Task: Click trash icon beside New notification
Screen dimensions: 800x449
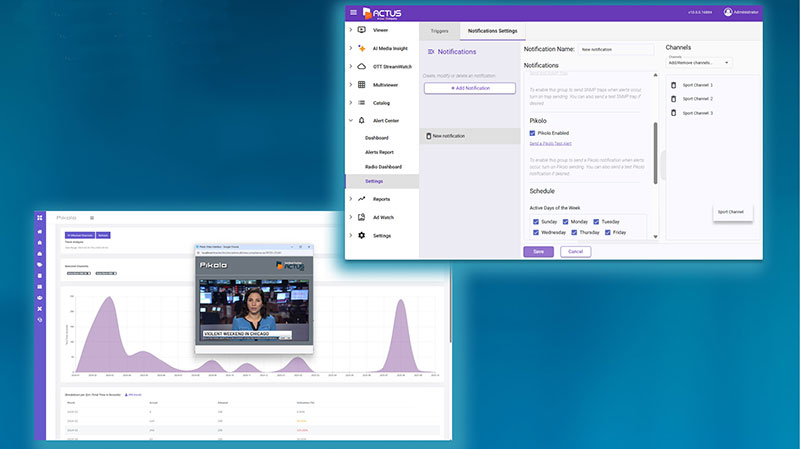Action: (x=428, y=135)
